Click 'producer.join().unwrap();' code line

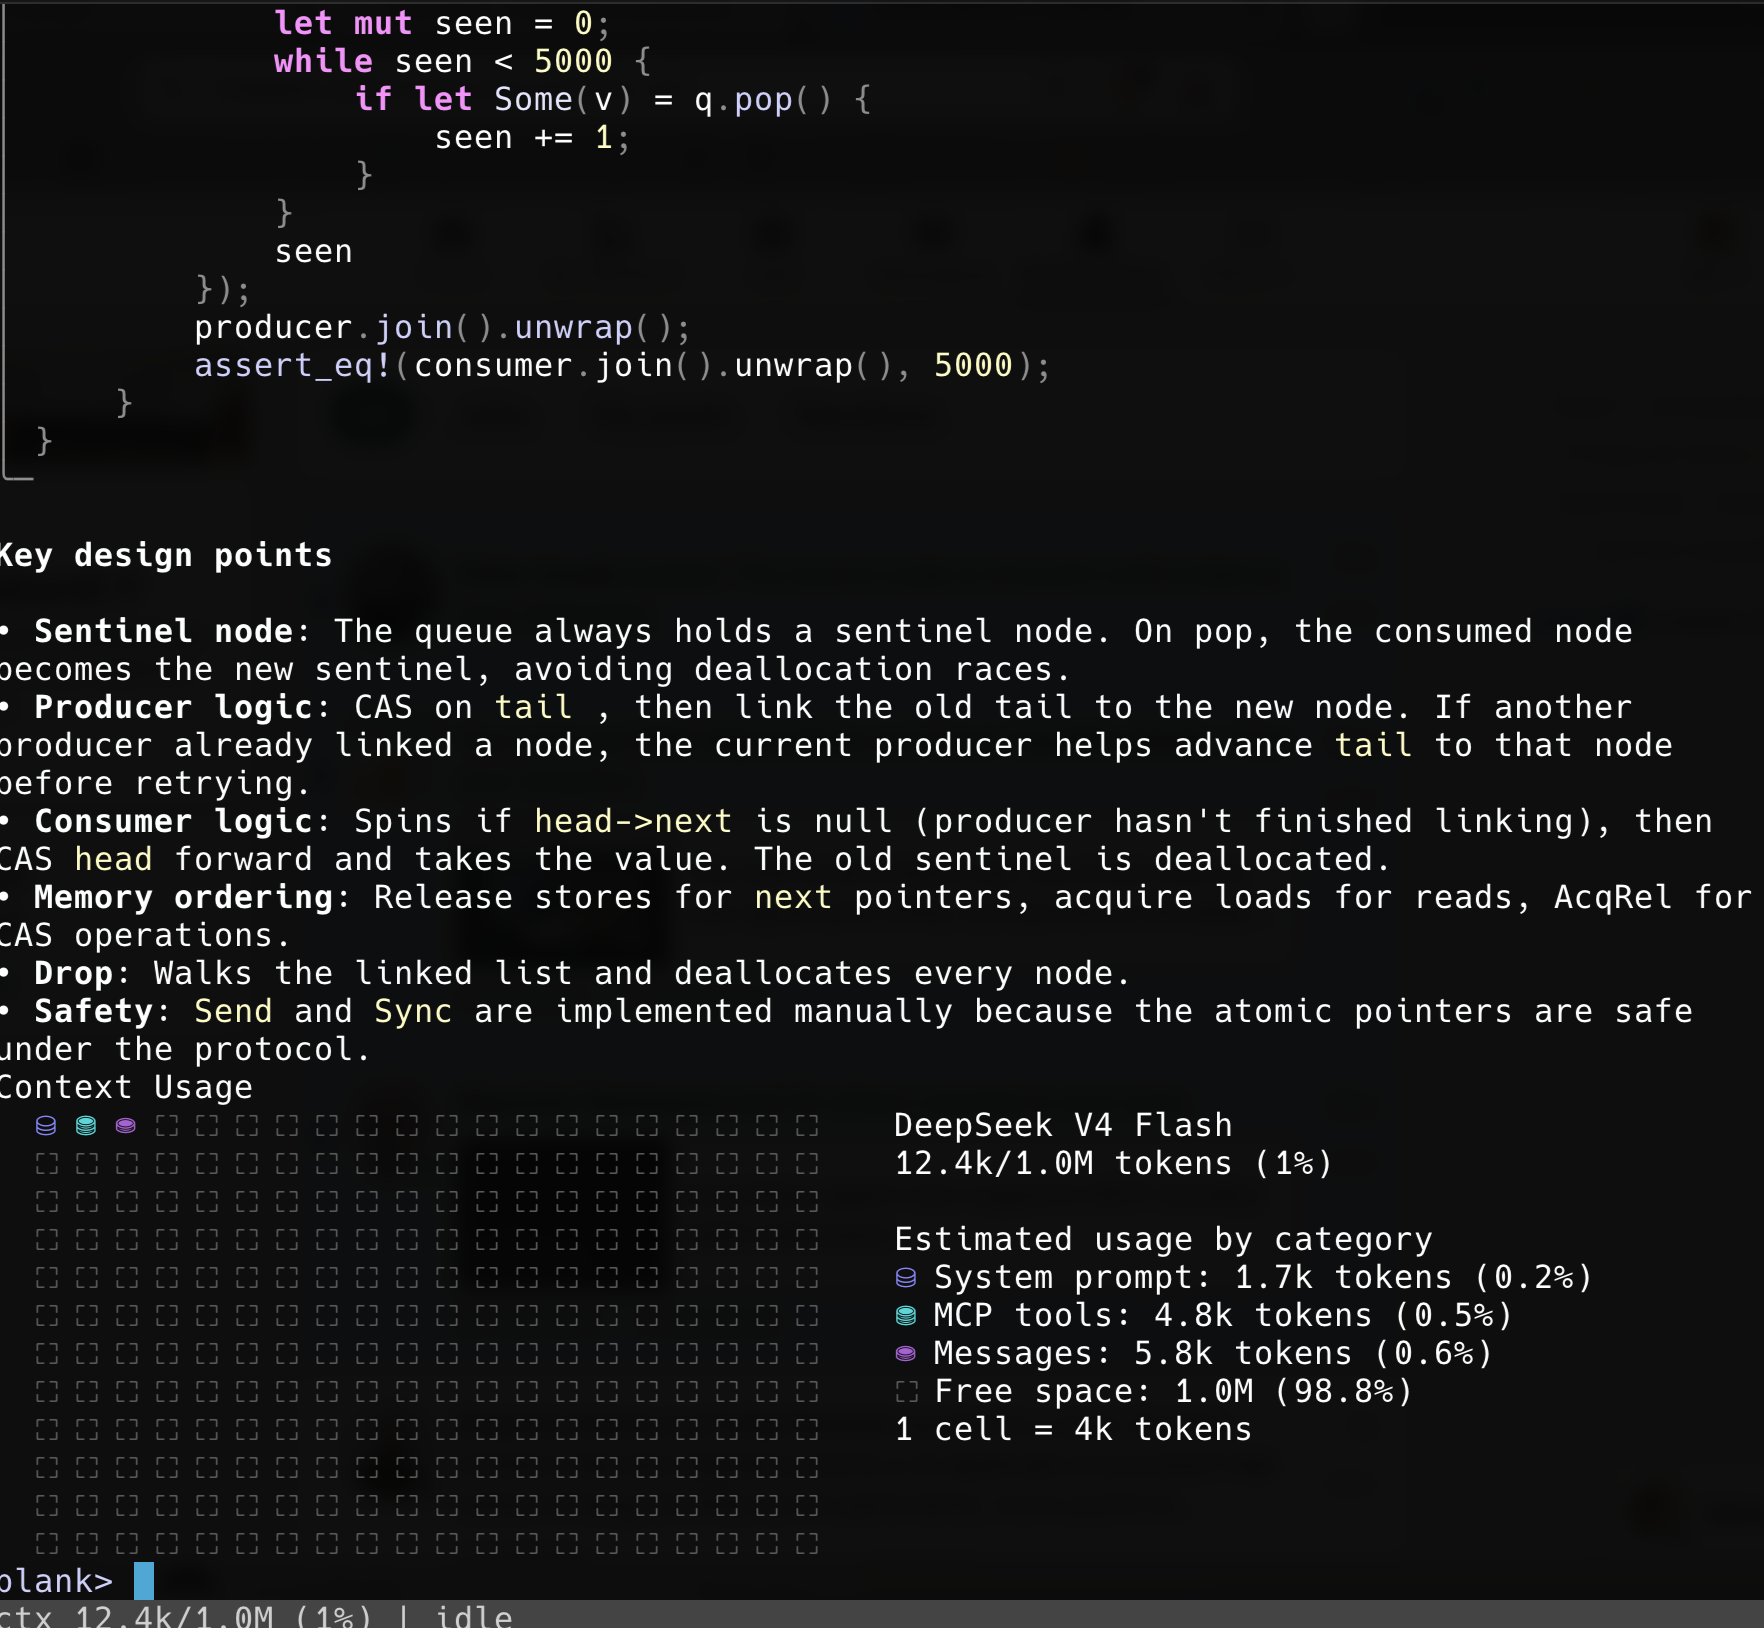442,327
